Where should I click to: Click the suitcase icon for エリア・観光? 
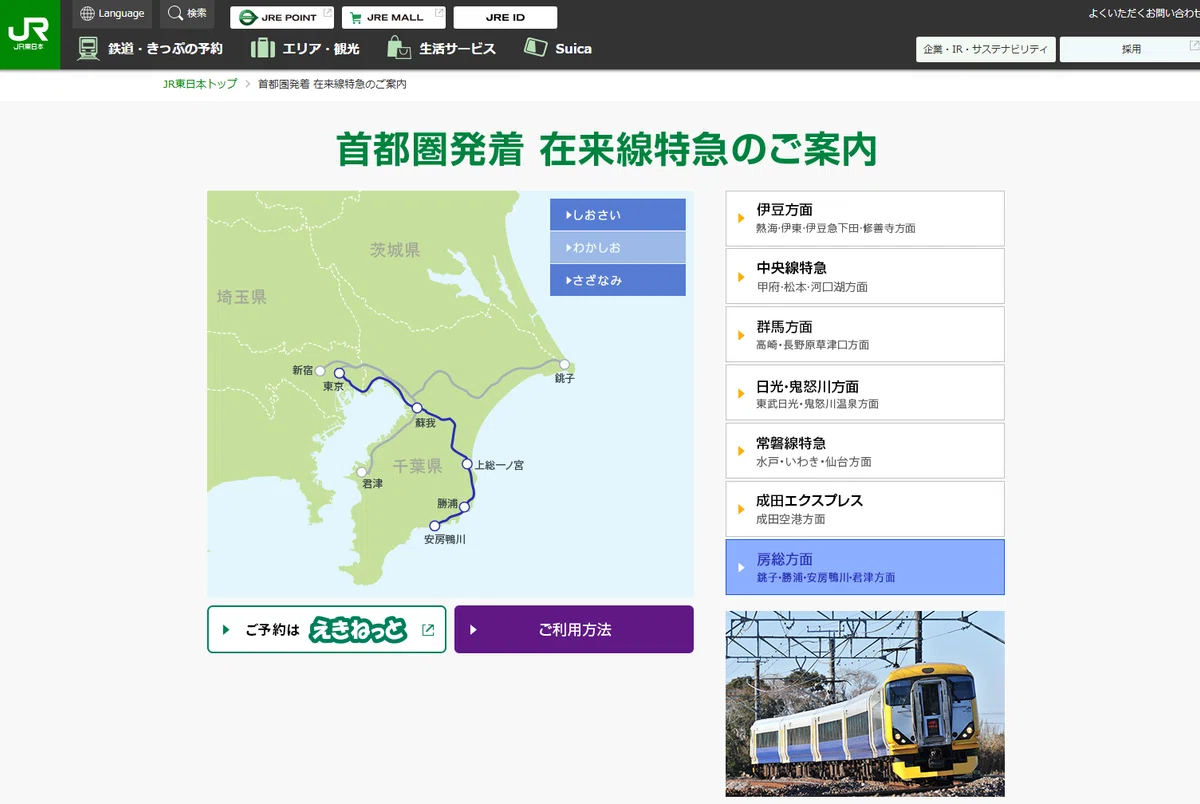[x=262, y=48]
